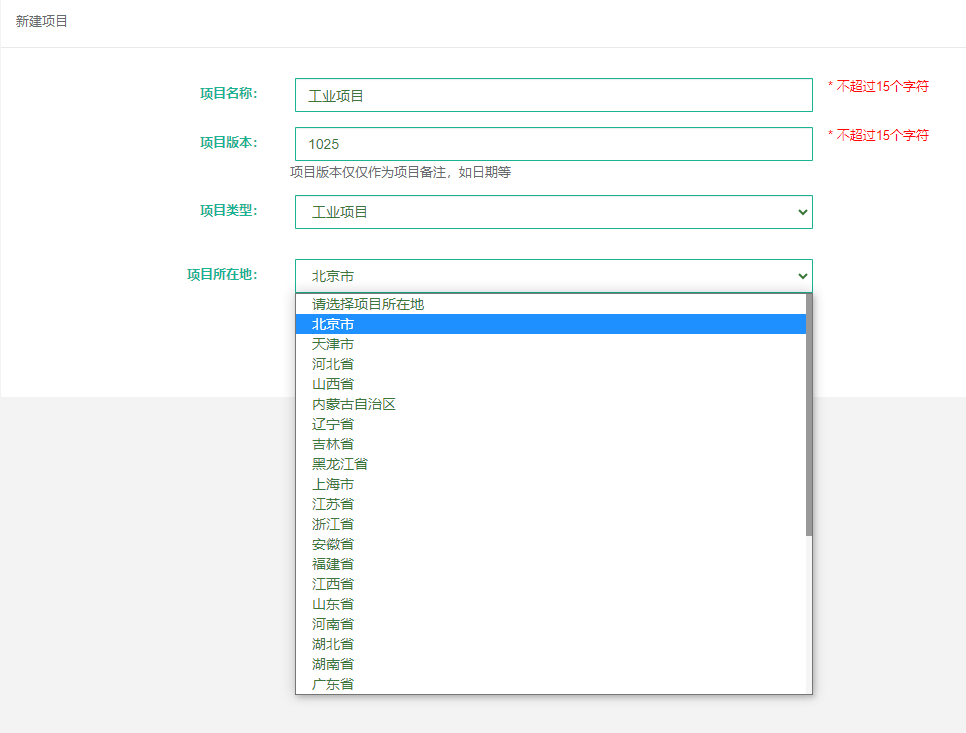
Task: Click the dropdown list scrollbar thumb
Action: pos(809,415)
